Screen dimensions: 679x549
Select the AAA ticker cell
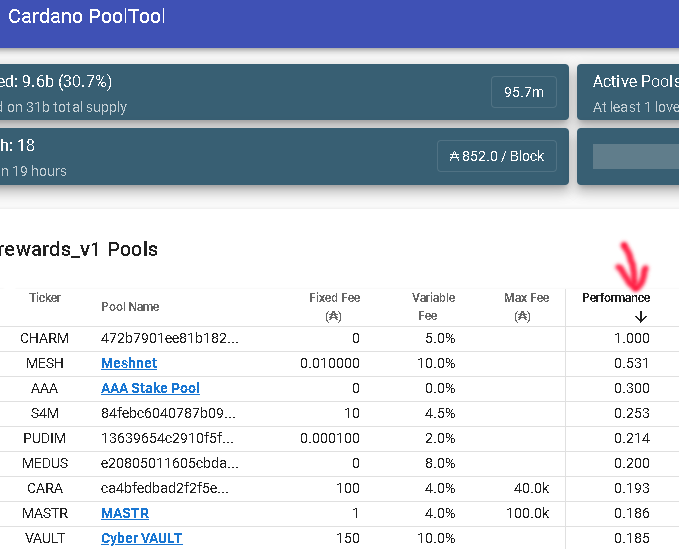45,388
